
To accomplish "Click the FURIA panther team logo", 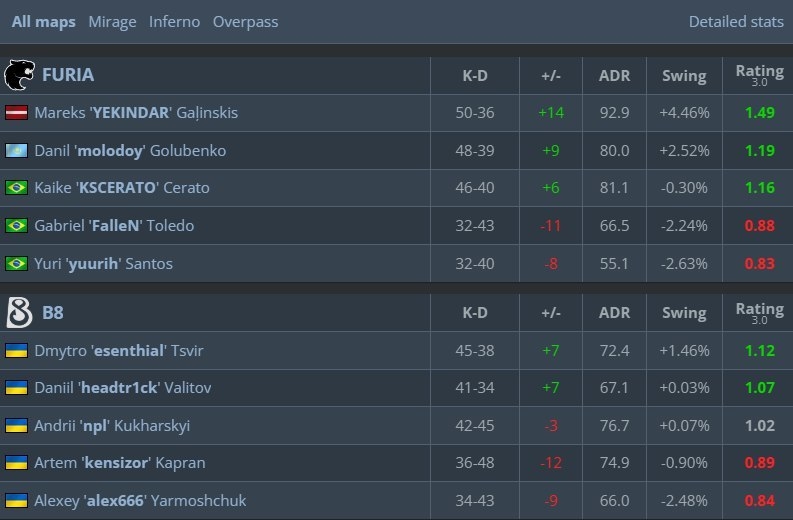I will tap(18, 75).
